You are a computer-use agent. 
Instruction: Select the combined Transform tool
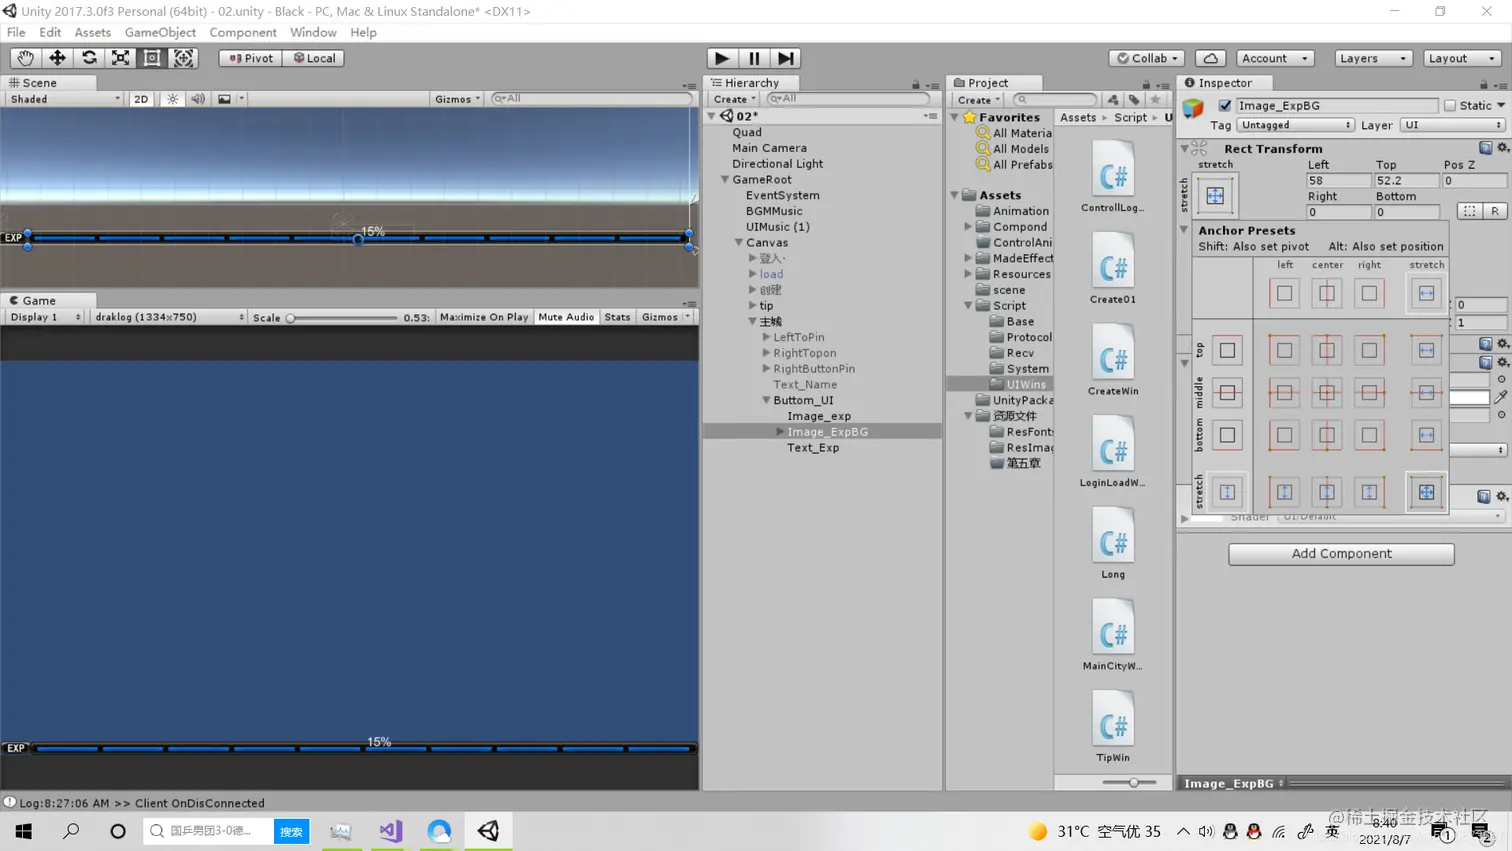[184, 58]
